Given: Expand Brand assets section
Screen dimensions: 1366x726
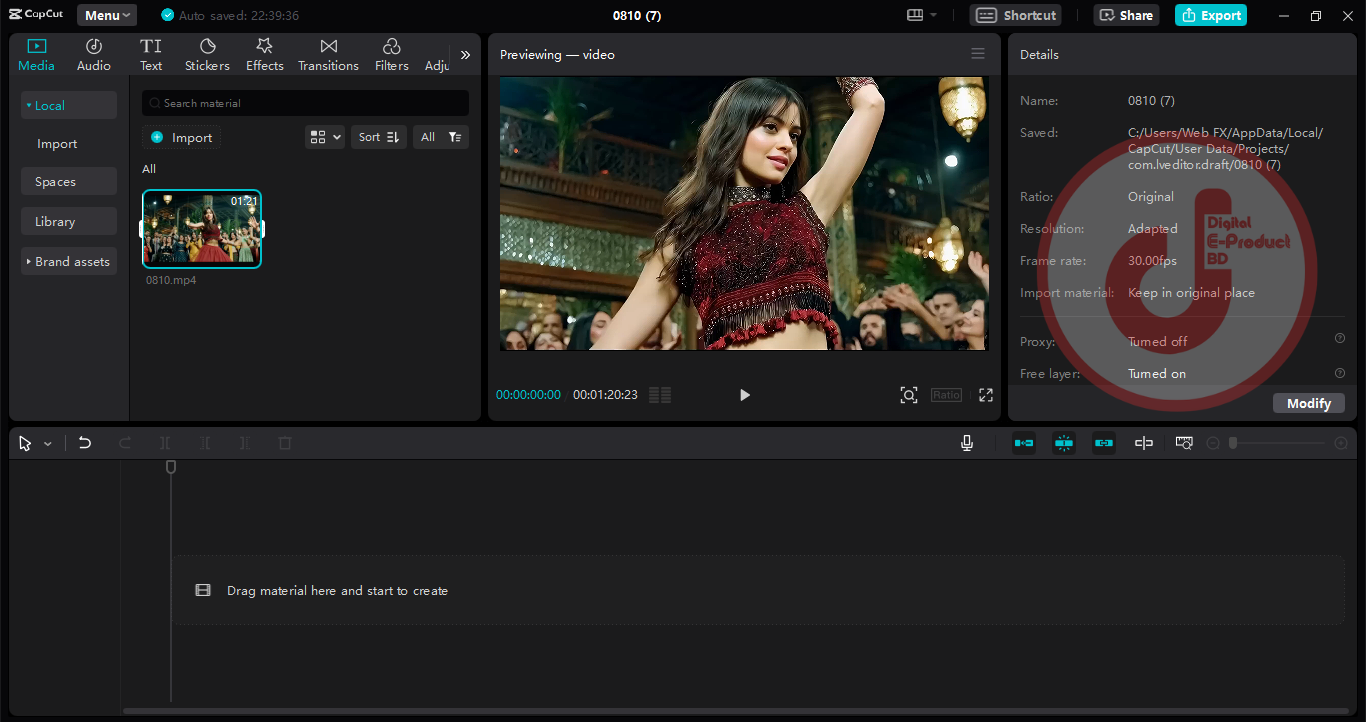Looking at the screenshot, I should click(x=69, y=262).
